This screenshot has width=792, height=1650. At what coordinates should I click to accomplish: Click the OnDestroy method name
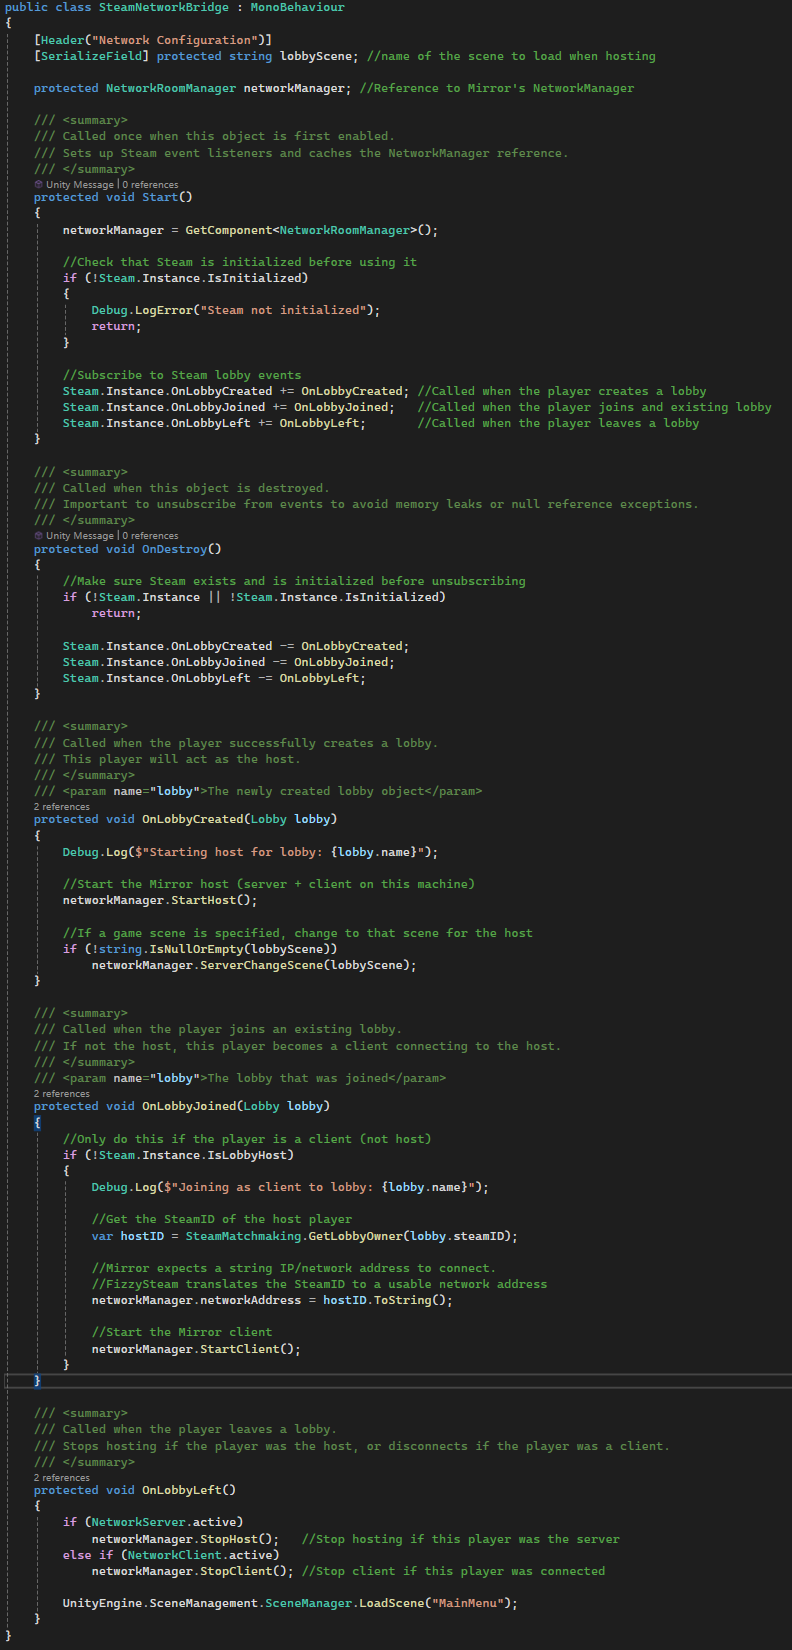click(174, 549)
